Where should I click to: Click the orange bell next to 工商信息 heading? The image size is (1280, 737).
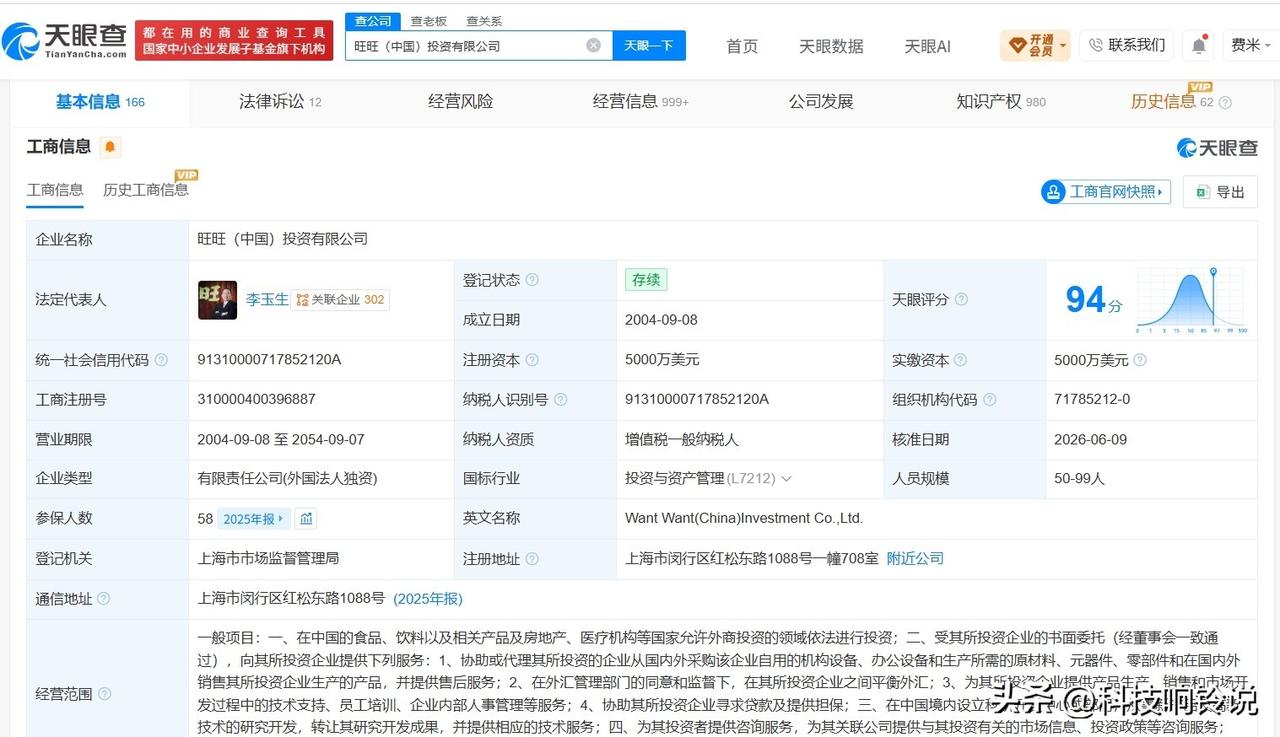tap(110, 147)
